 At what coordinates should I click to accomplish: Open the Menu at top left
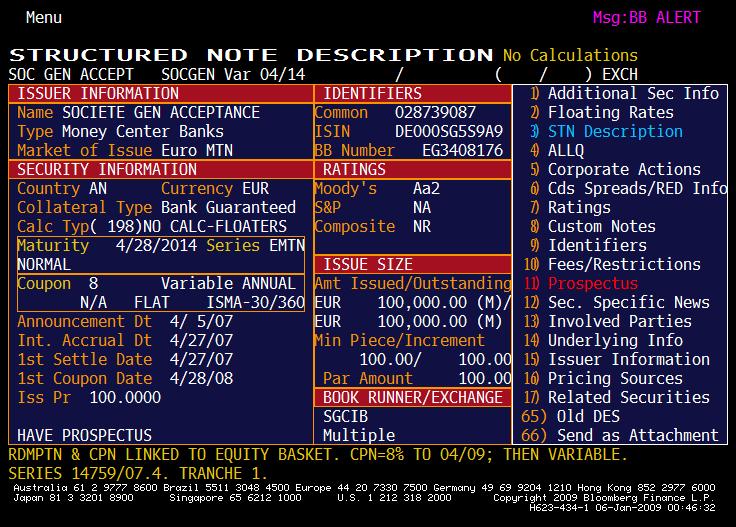pos(44,18)
